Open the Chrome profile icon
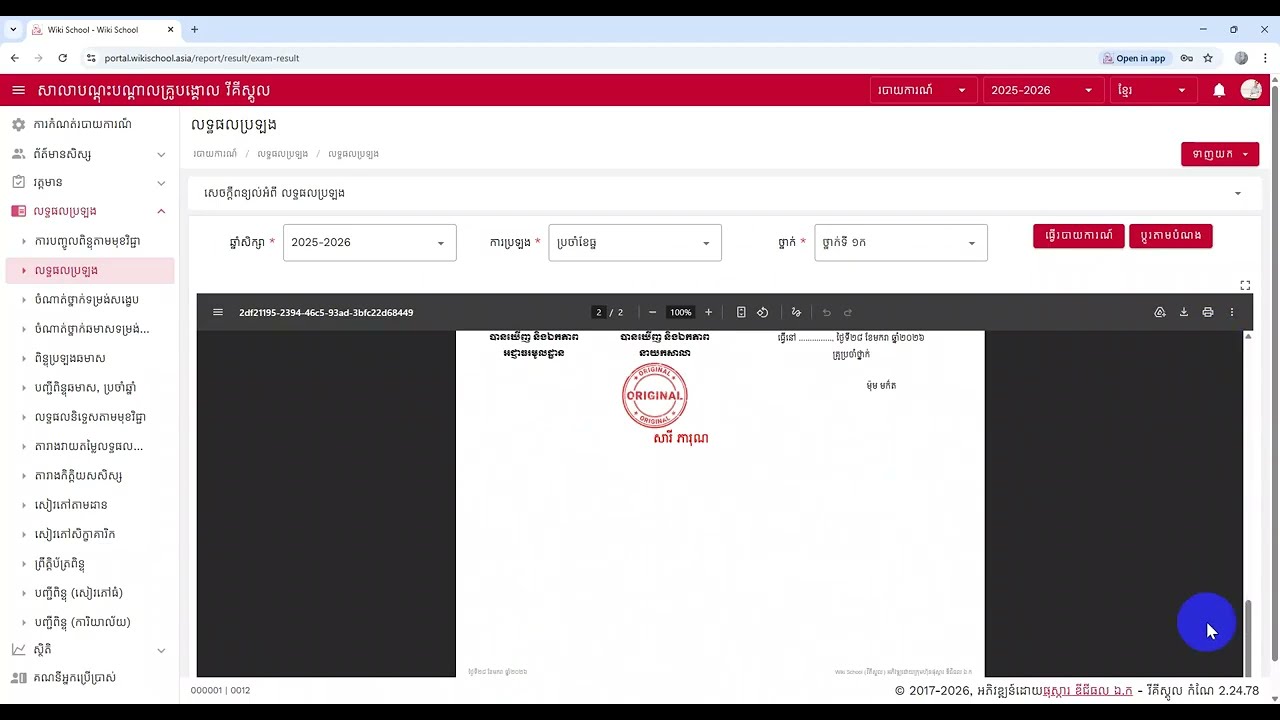1280x720 pixels. click(1241, 58)
